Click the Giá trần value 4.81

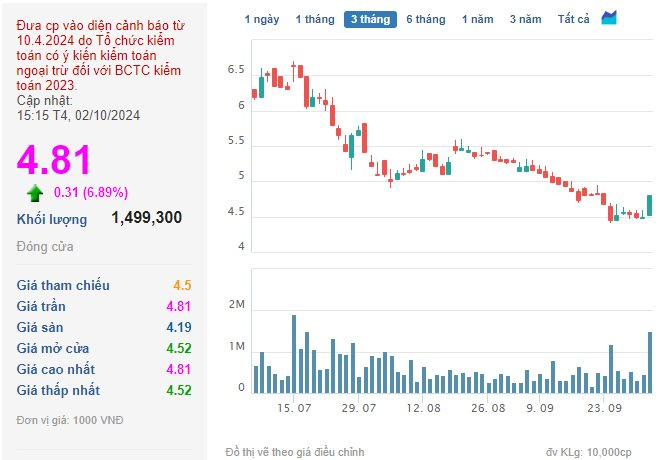pyautogui.click(x=178, y=306)
